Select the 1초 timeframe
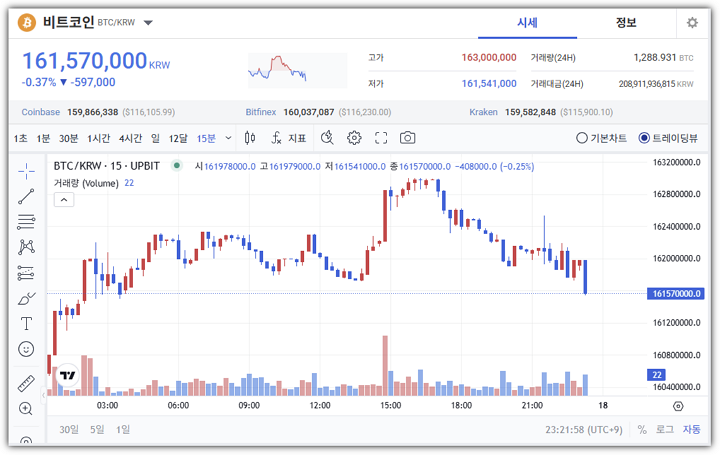Viewport: 720px width, 455px height. pyautogui.click(x=21, y=138)
